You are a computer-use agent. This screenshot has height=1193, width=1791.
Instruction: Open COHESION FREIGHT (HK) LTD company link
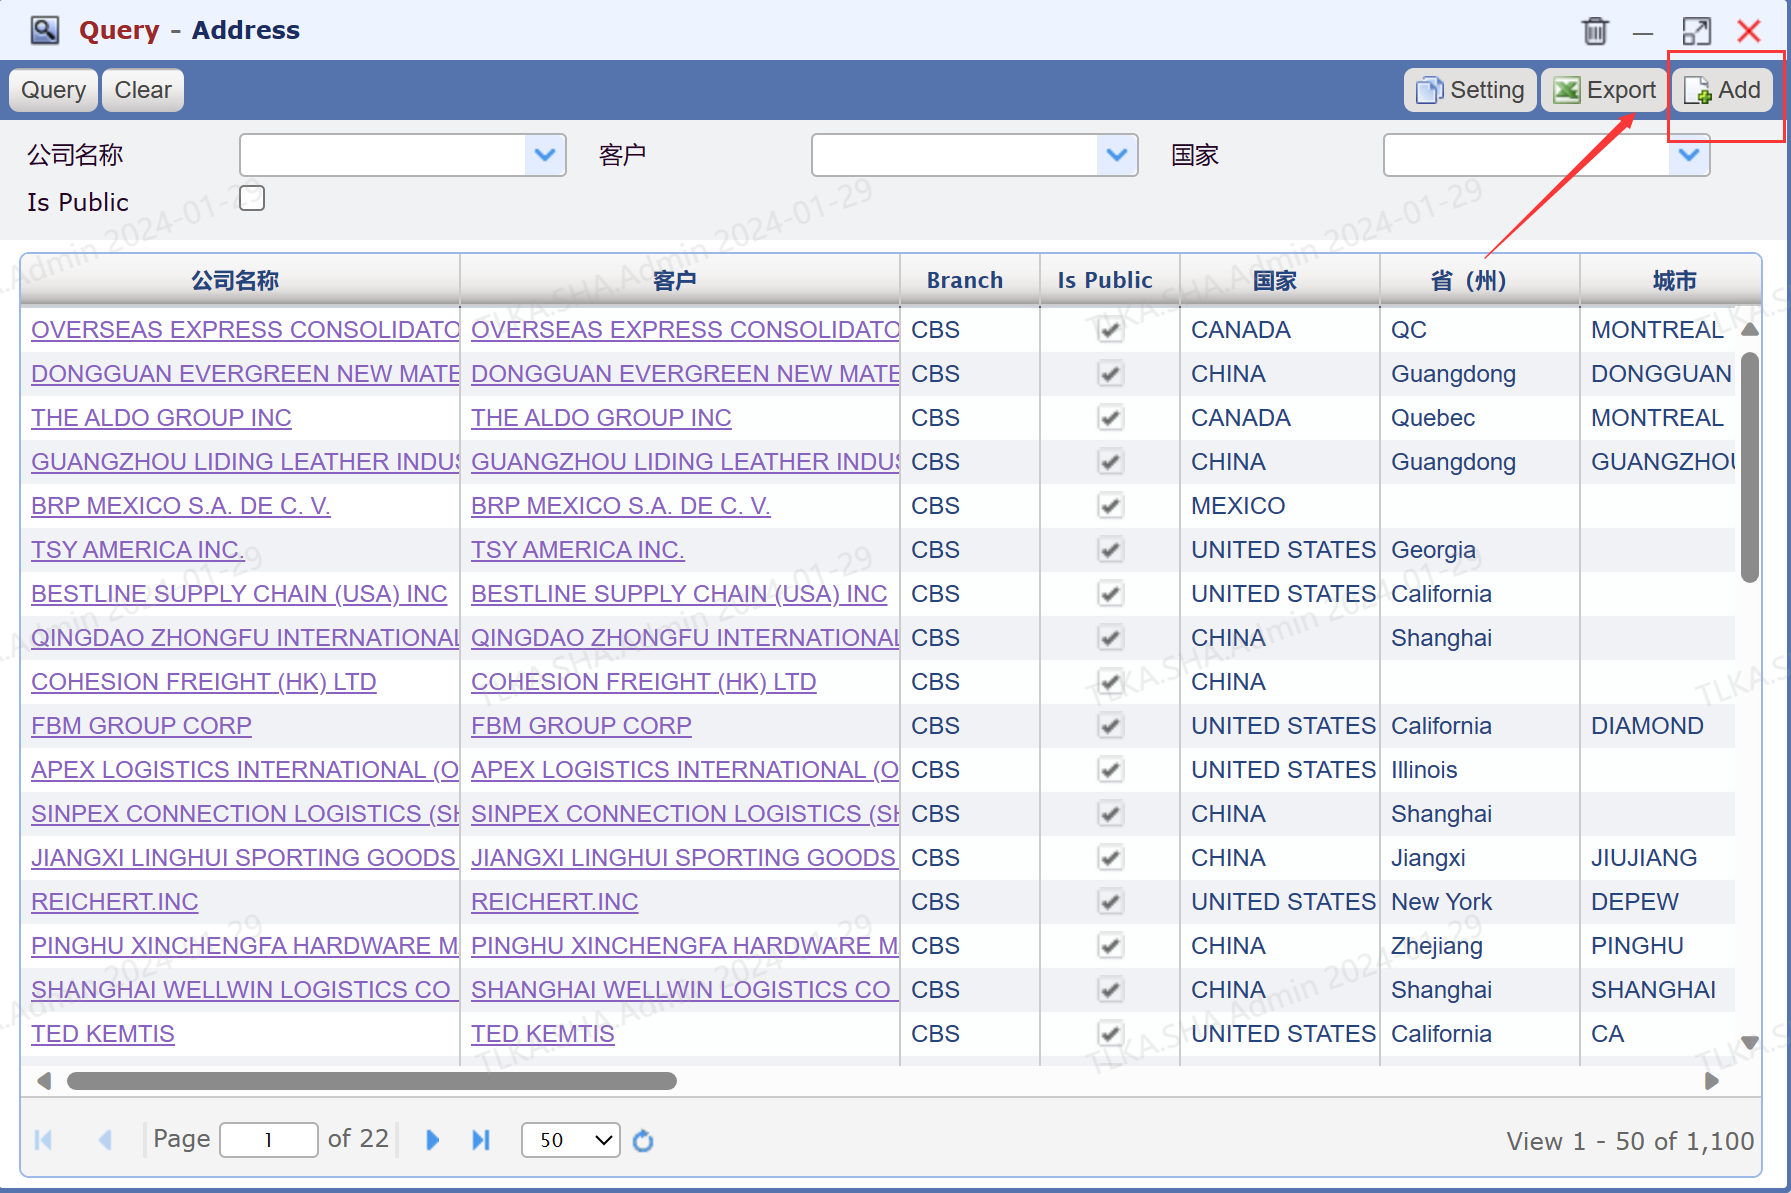(204, 682)
